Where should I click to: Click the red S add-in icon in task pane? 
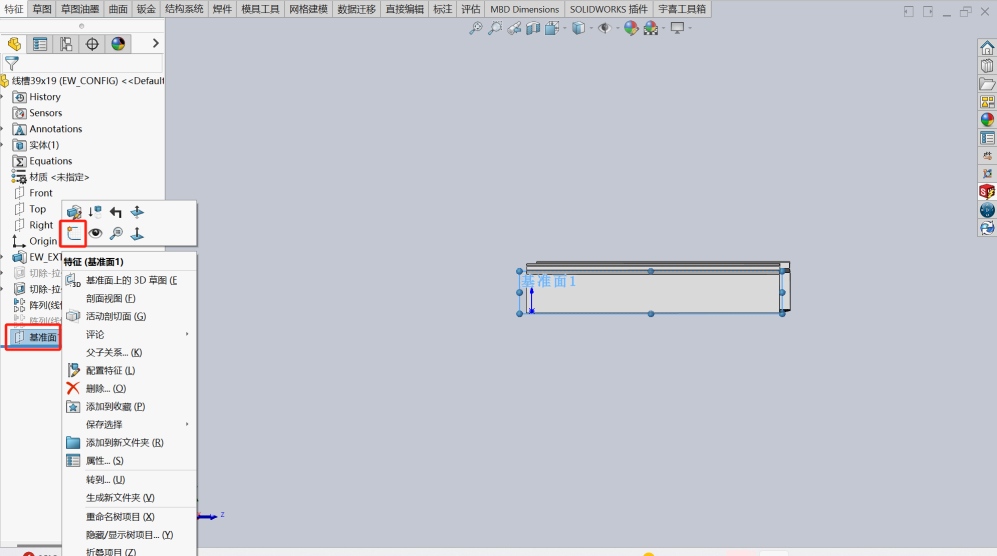[x=987, y=191]
